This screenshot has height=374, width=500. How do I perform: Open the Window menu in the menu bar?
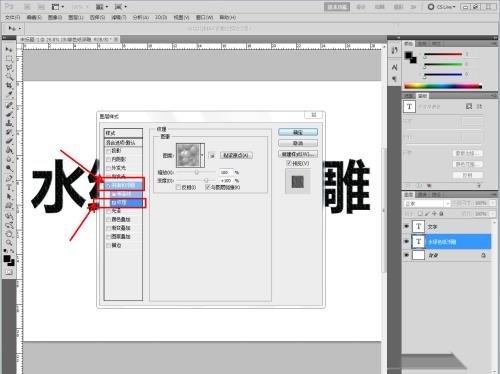[204, 17]
